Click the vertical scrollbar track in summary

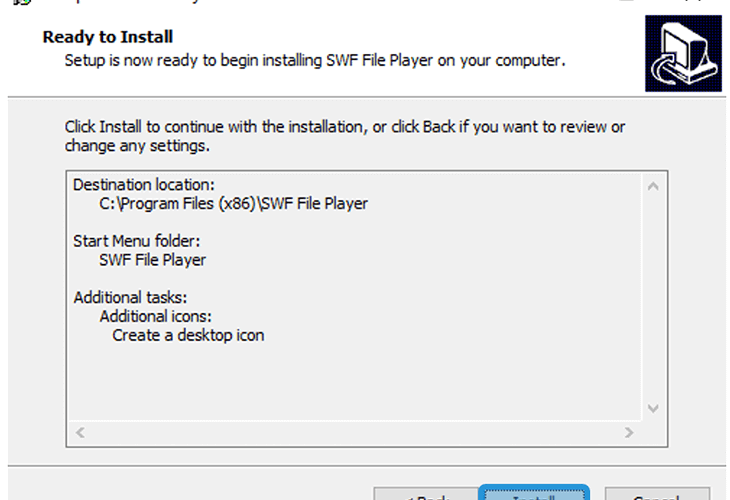(x=653, y=298)
